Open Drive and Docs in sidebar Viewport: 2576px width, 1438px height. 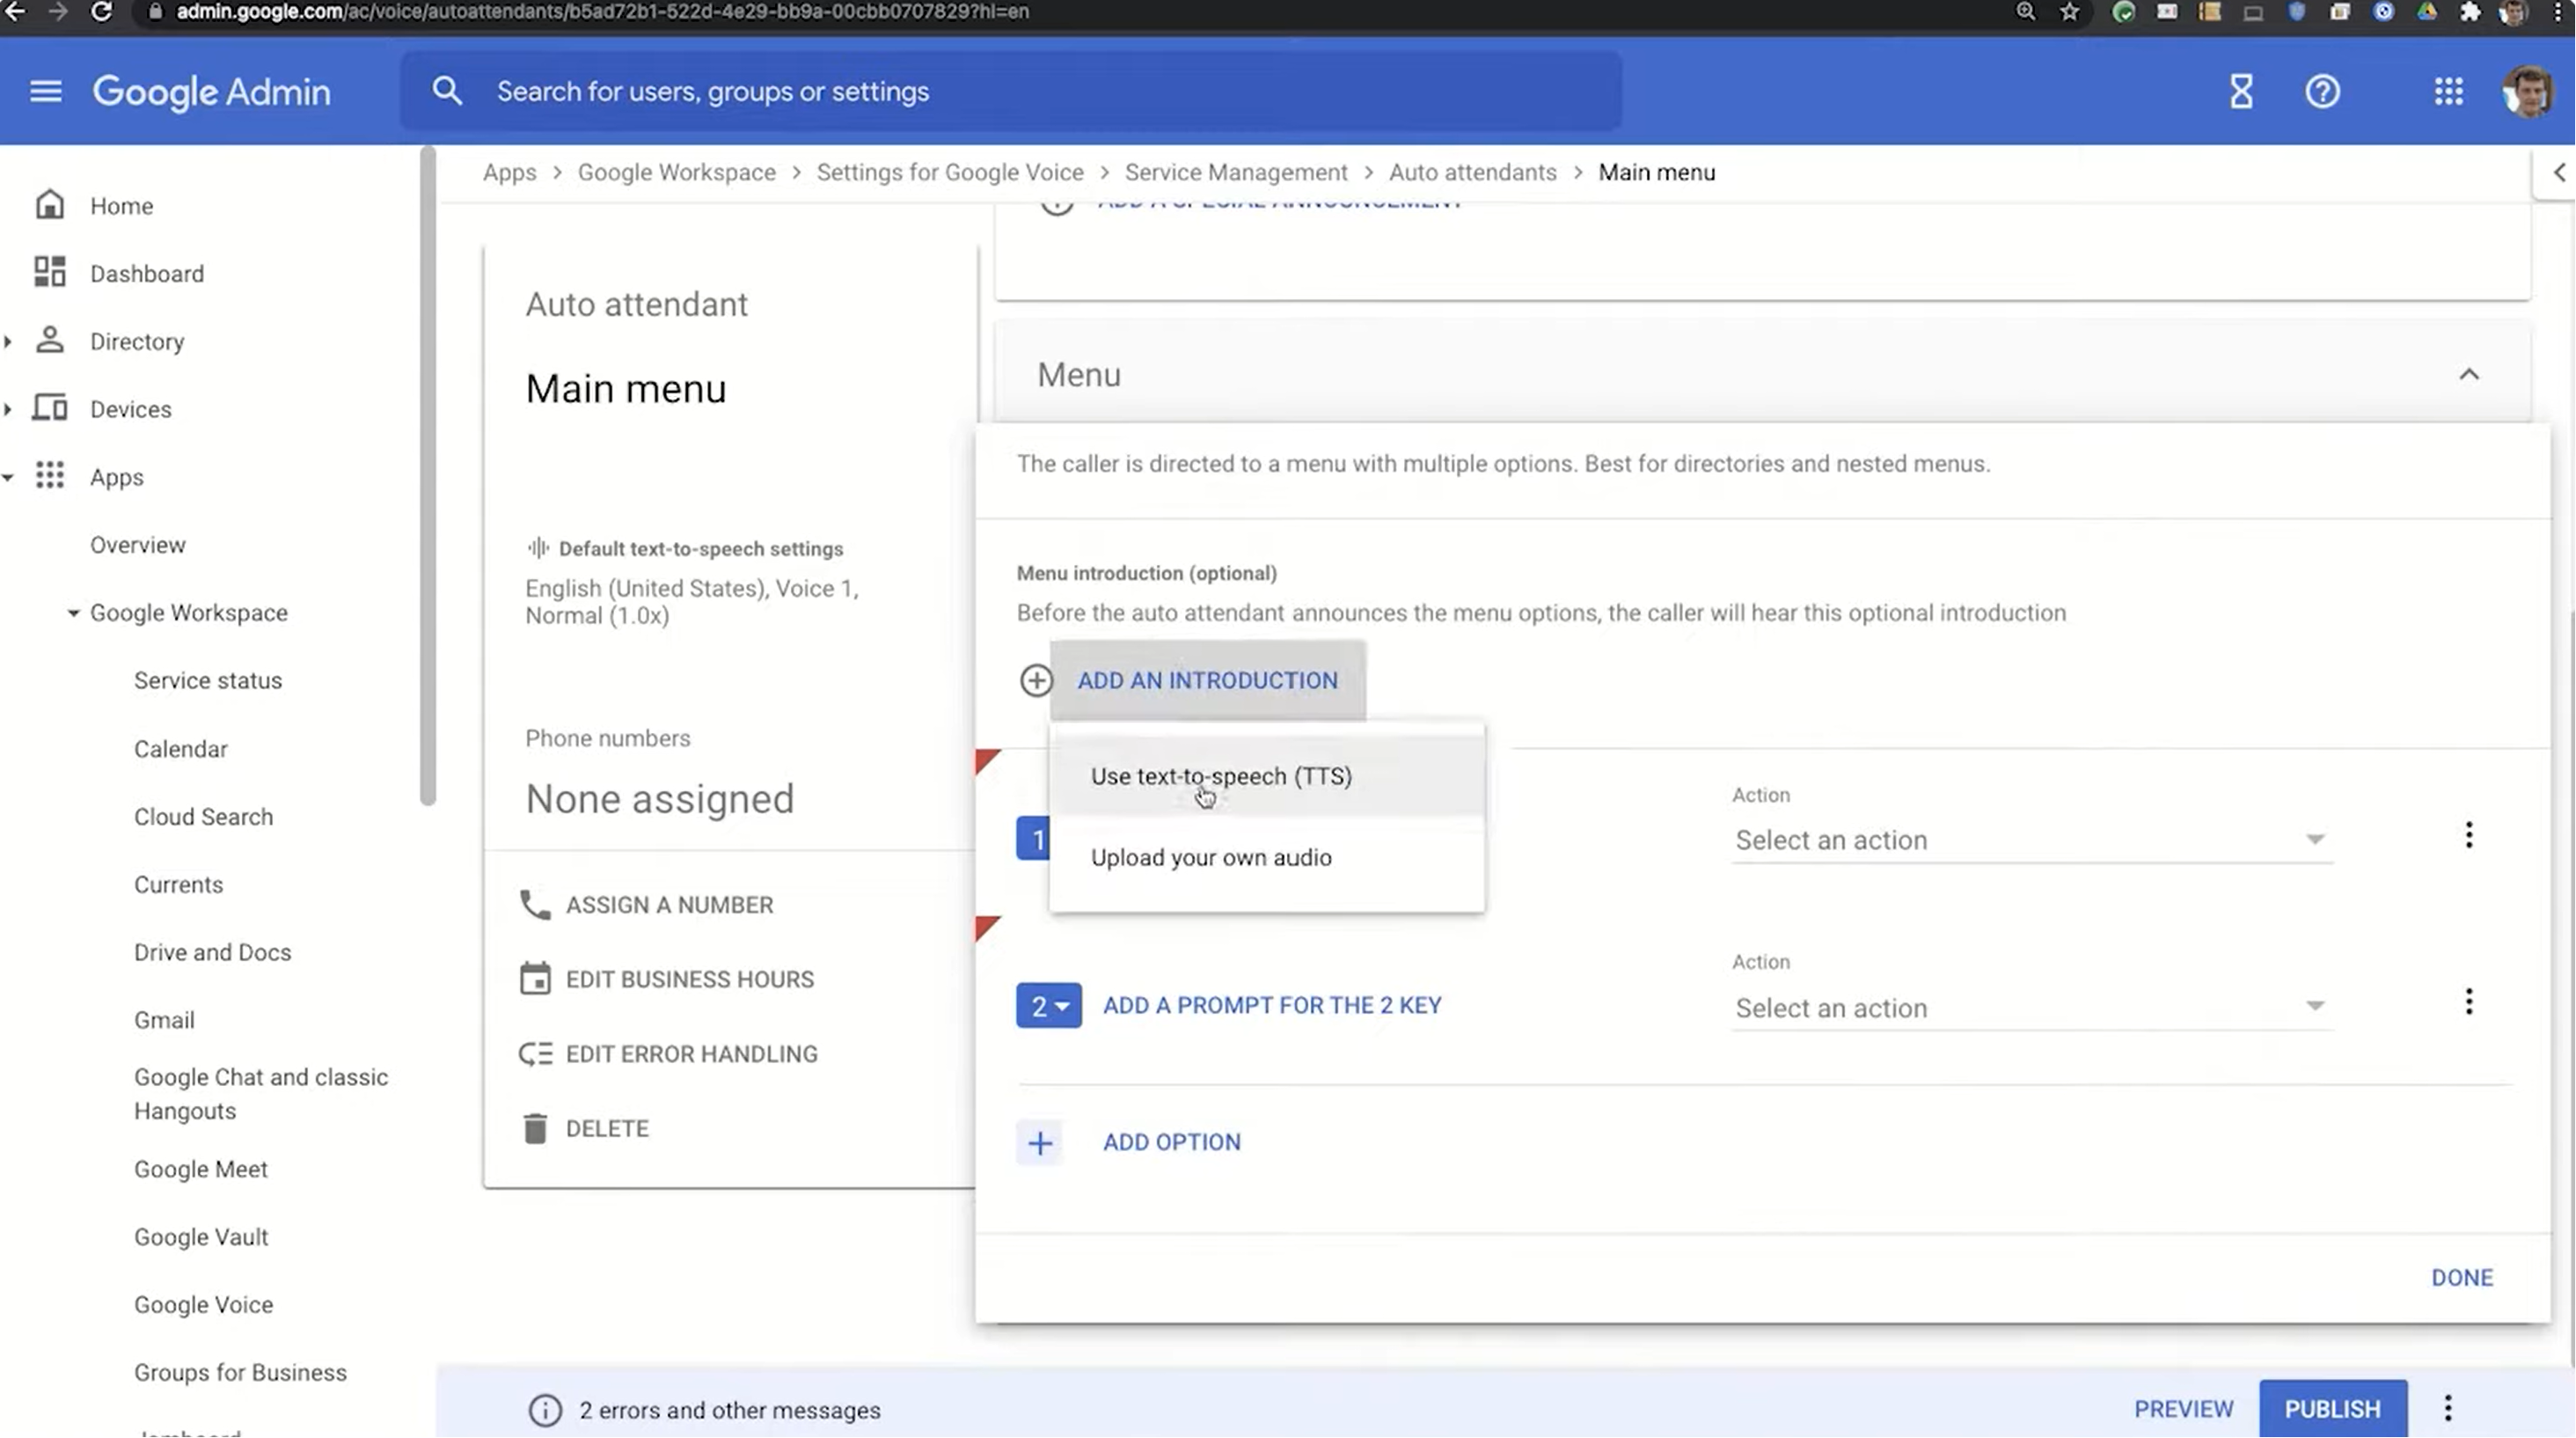(213, 953)
